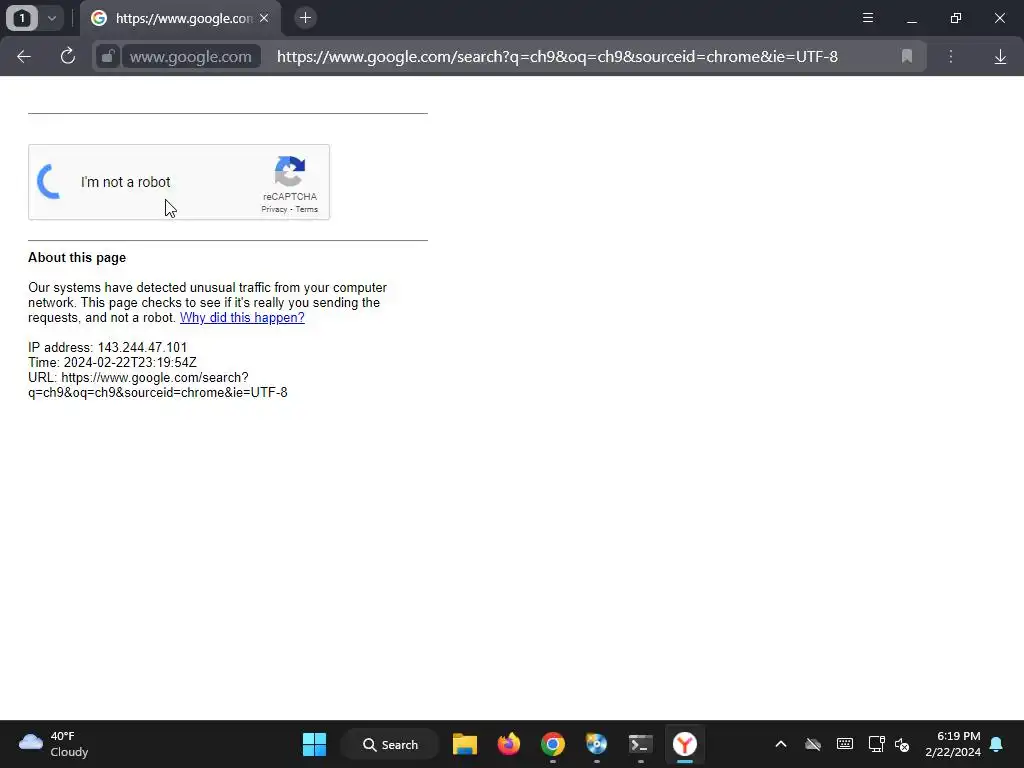Click the Yandex Browser taskbar icon
The height and width of the screenshot is (768, 1024).
(684, 744)
